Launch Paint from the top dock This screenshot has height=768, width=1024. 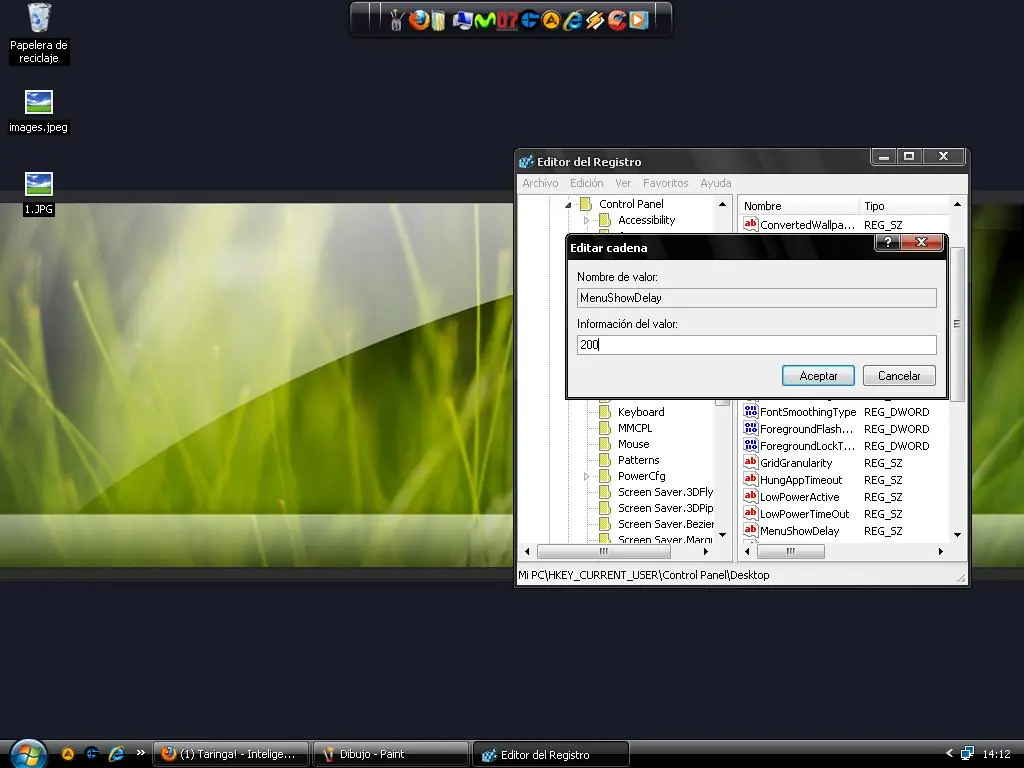coord(396,20)
